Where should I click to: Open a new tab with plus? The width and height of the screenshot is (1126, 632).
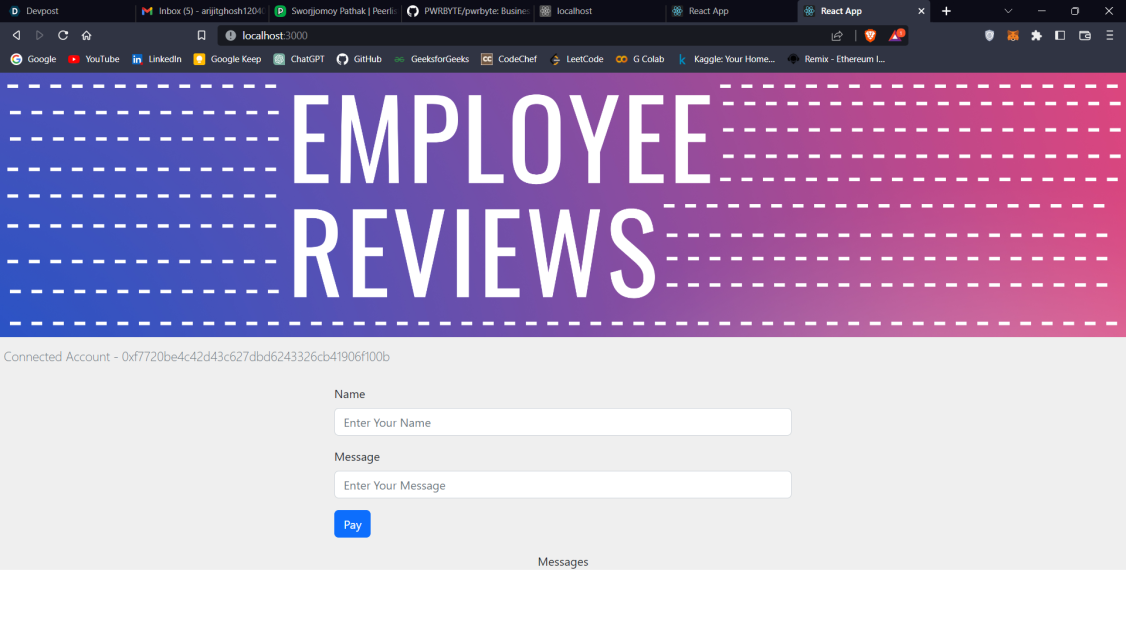coord(946,11)
